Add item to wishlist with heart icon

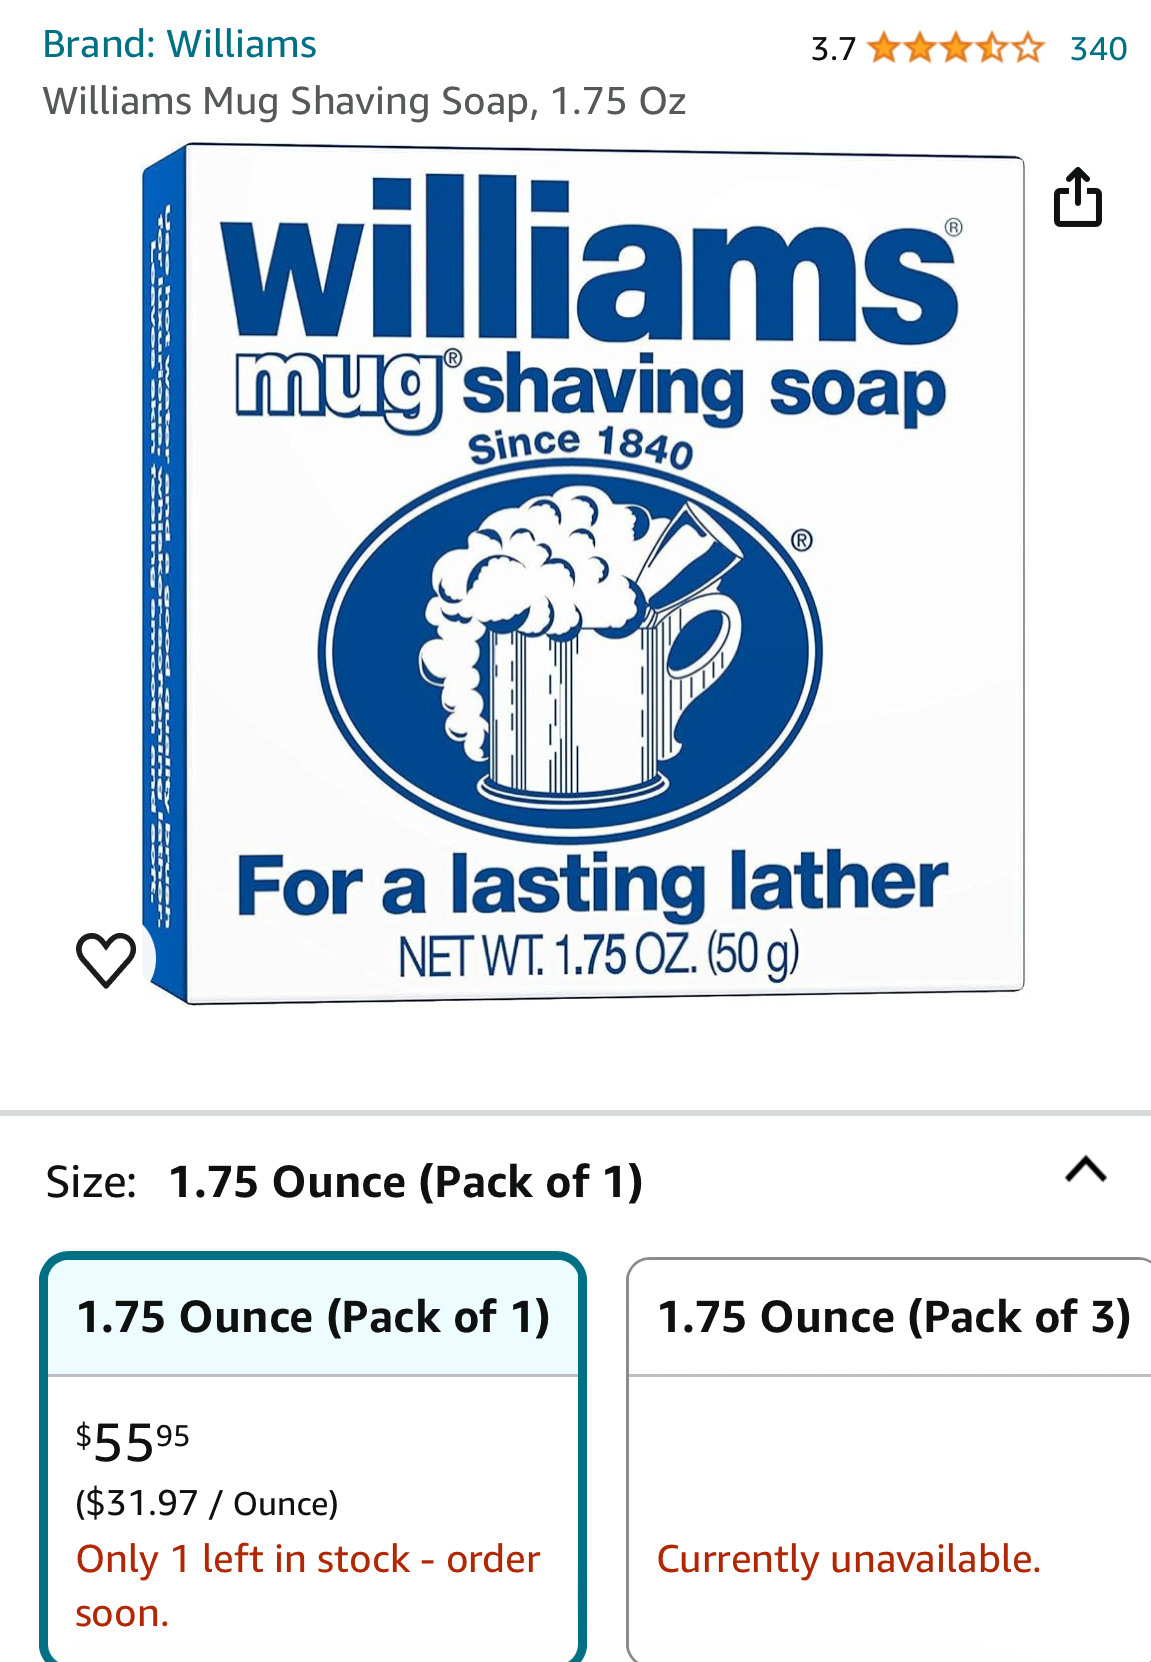pos(106,959)
